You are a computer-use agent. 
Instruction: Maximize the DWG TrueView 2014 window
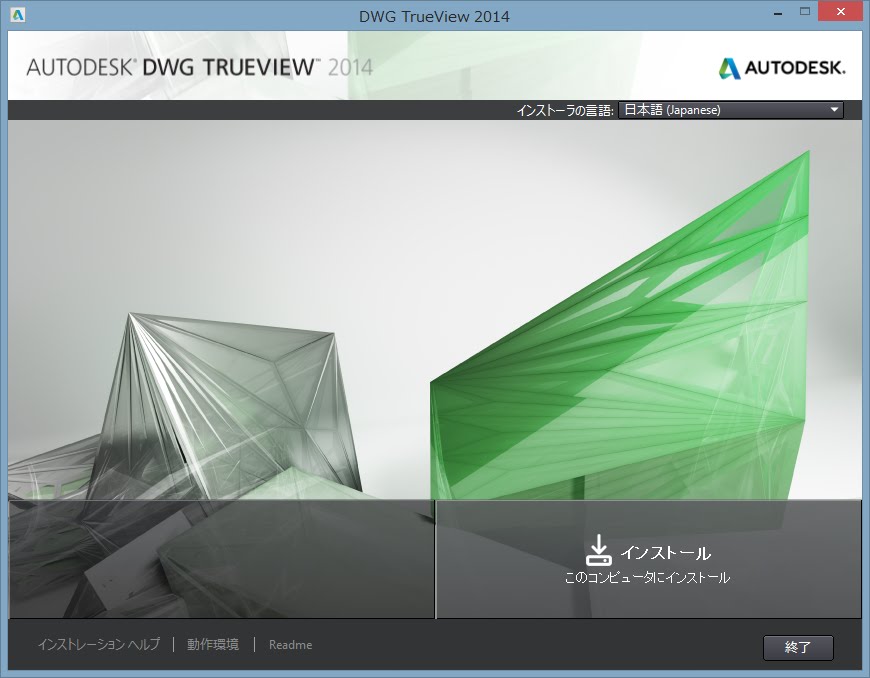(x=805, y=12)
